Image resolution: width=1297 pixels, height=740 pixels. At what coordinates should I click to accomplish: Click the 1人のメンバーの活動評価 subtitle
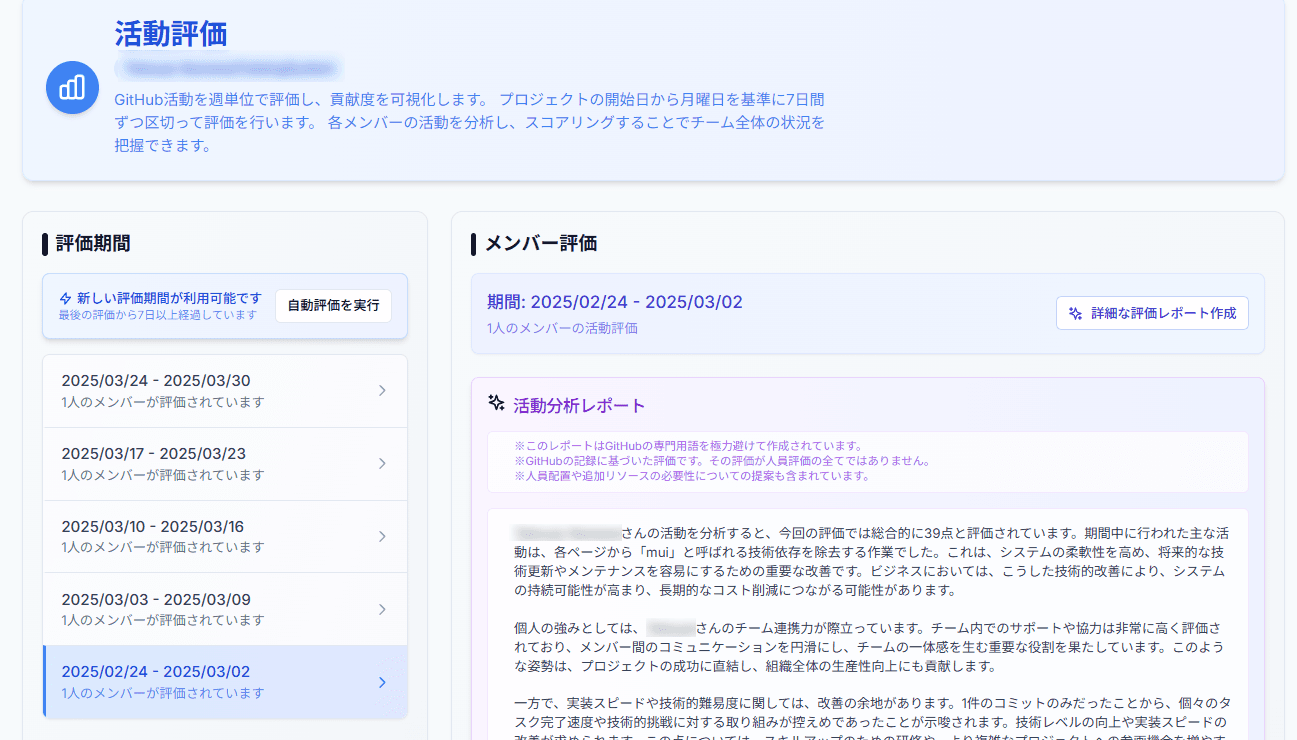tap(562, 328)
